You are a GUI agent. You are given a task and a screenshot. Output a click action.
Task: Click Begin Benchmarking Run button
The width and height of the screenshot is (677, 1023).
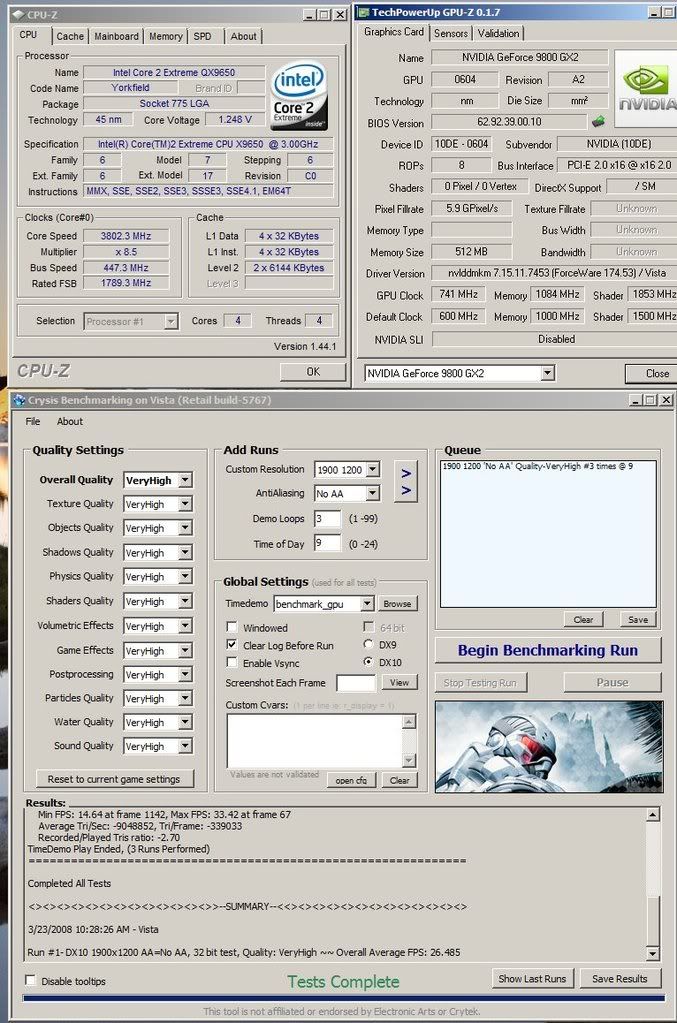tap(548, 650)
